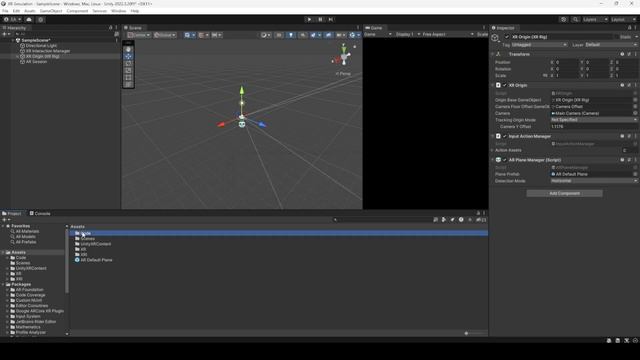
Task: Select Directional Light in Hierarchy
Action: (x=41, y=46)
